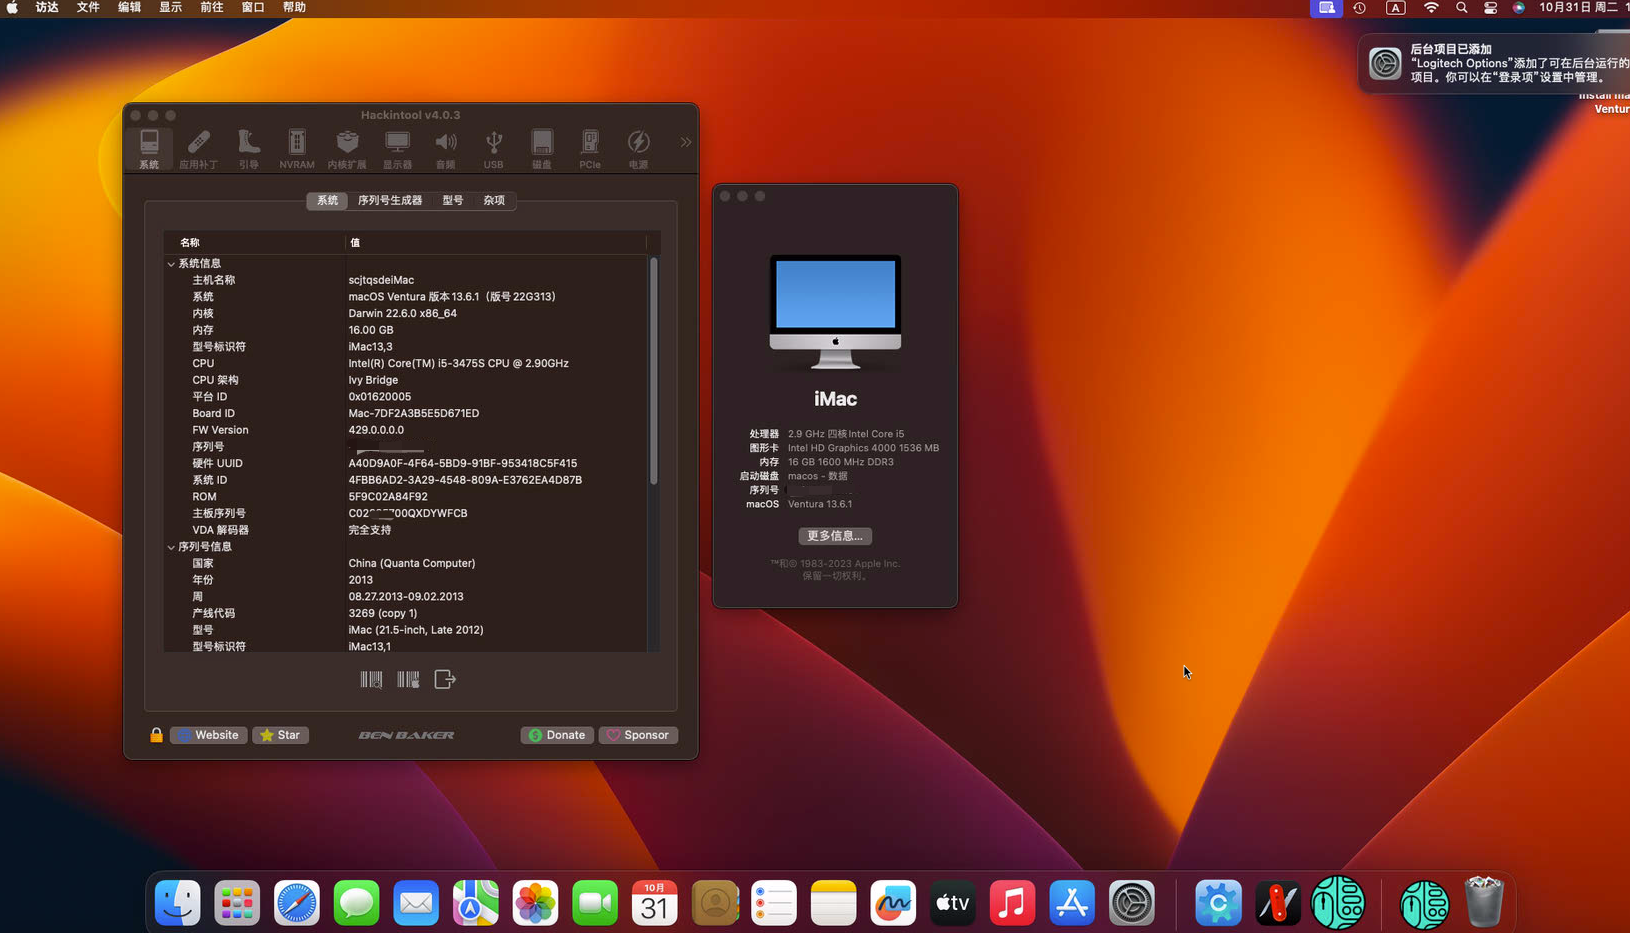The height and width of the screenshot is (933, 1630).
Task: Open Messages from the Dock
Action: click(x=356, y=904)
